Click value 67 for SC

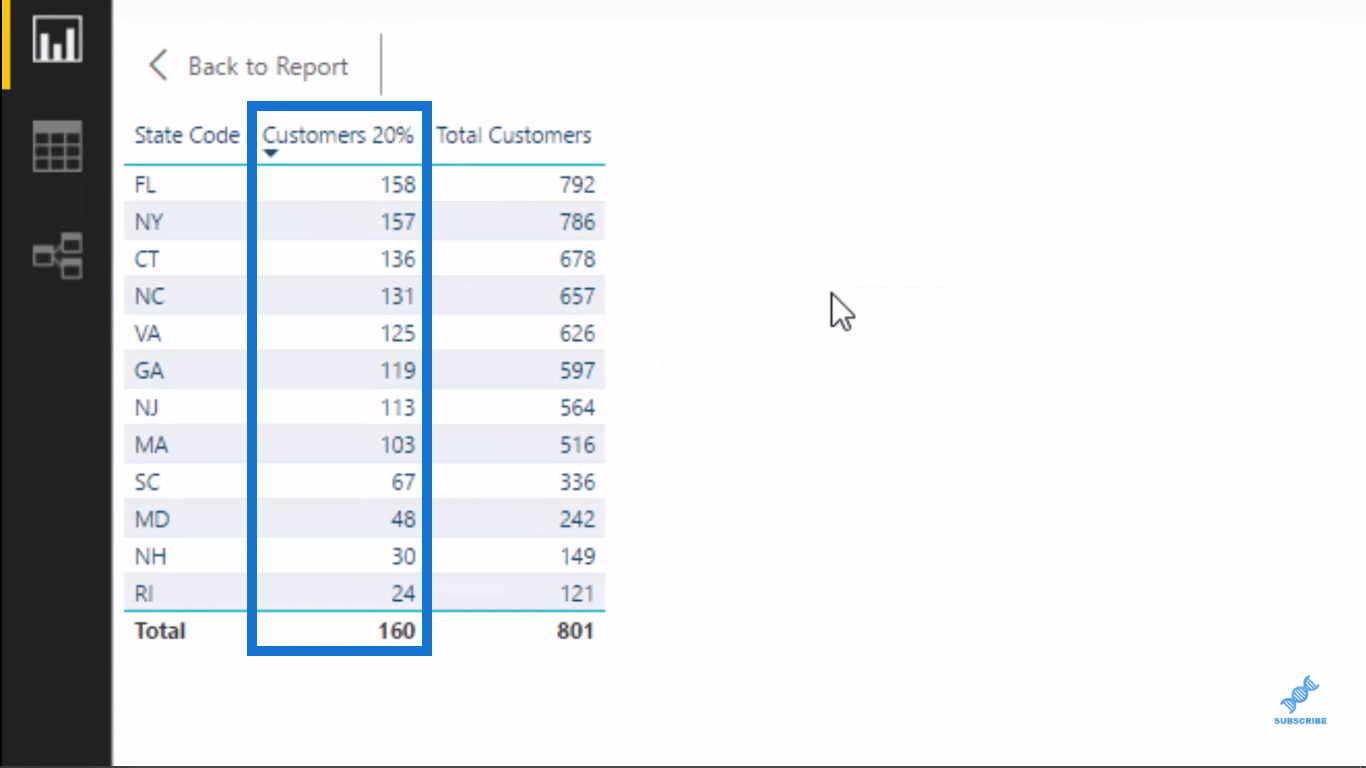pos(403,482)
